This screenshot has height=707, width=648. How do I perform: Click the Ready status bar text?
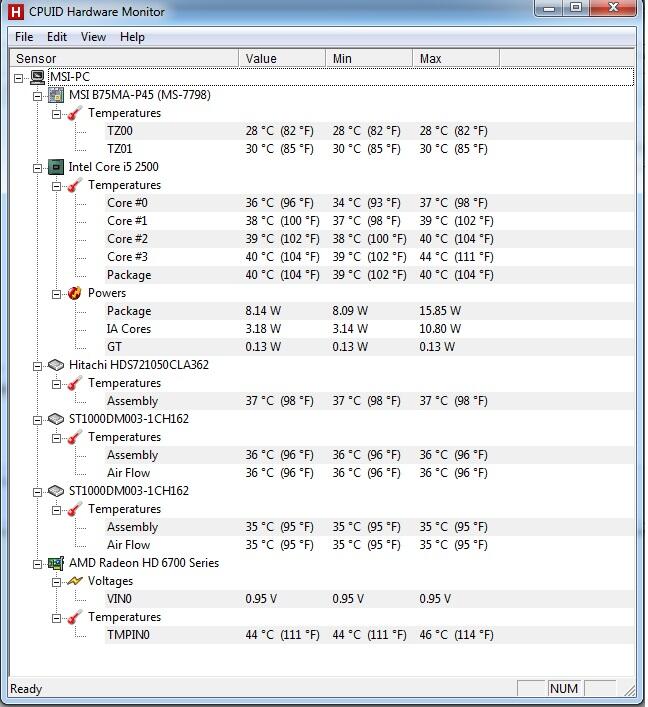[x=26, y=689]
